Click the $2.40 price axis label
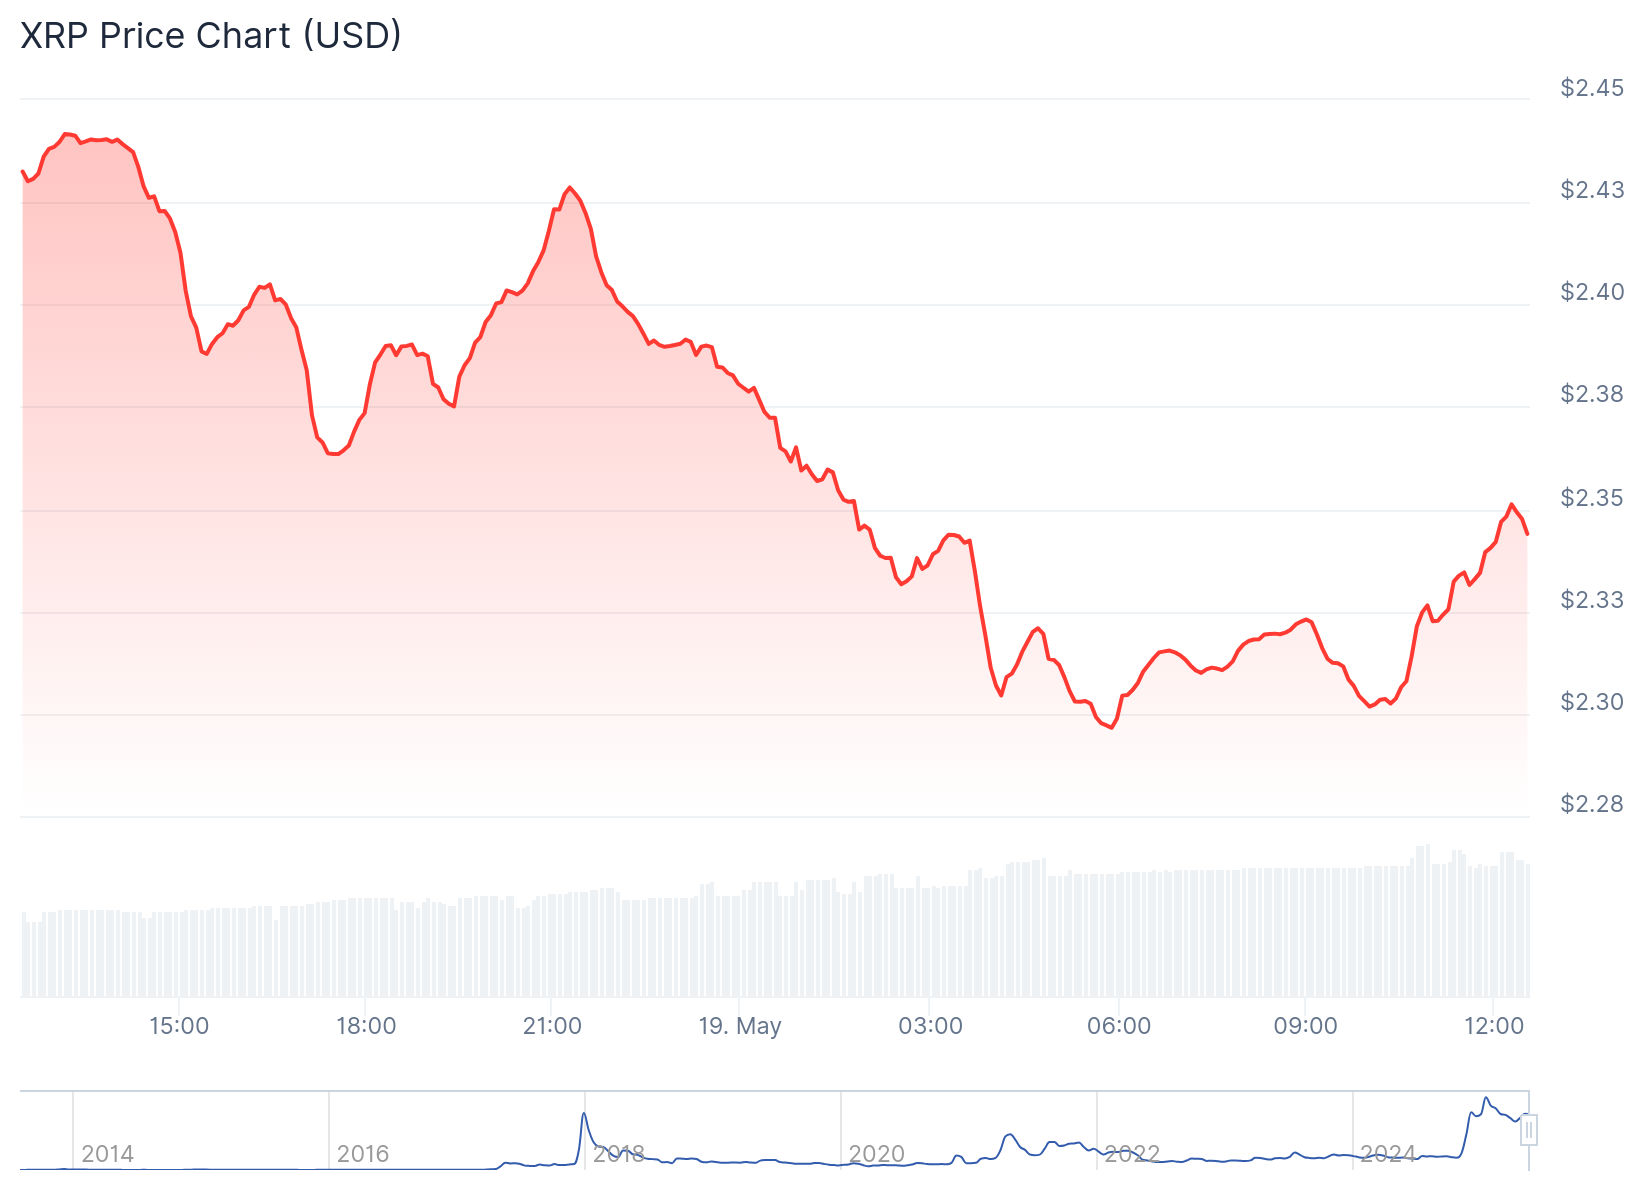This screenshot has height=1200, width=1644. click(1592, 292)
